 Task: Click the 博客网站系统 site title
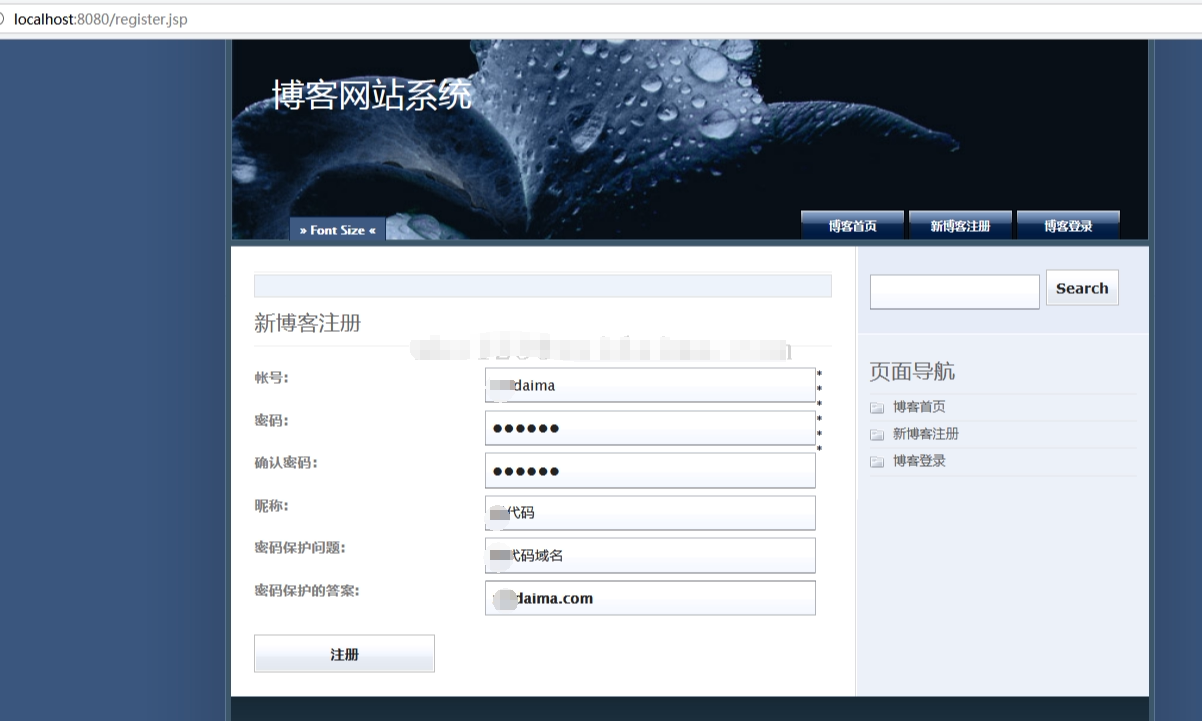[x=372, y=95]
